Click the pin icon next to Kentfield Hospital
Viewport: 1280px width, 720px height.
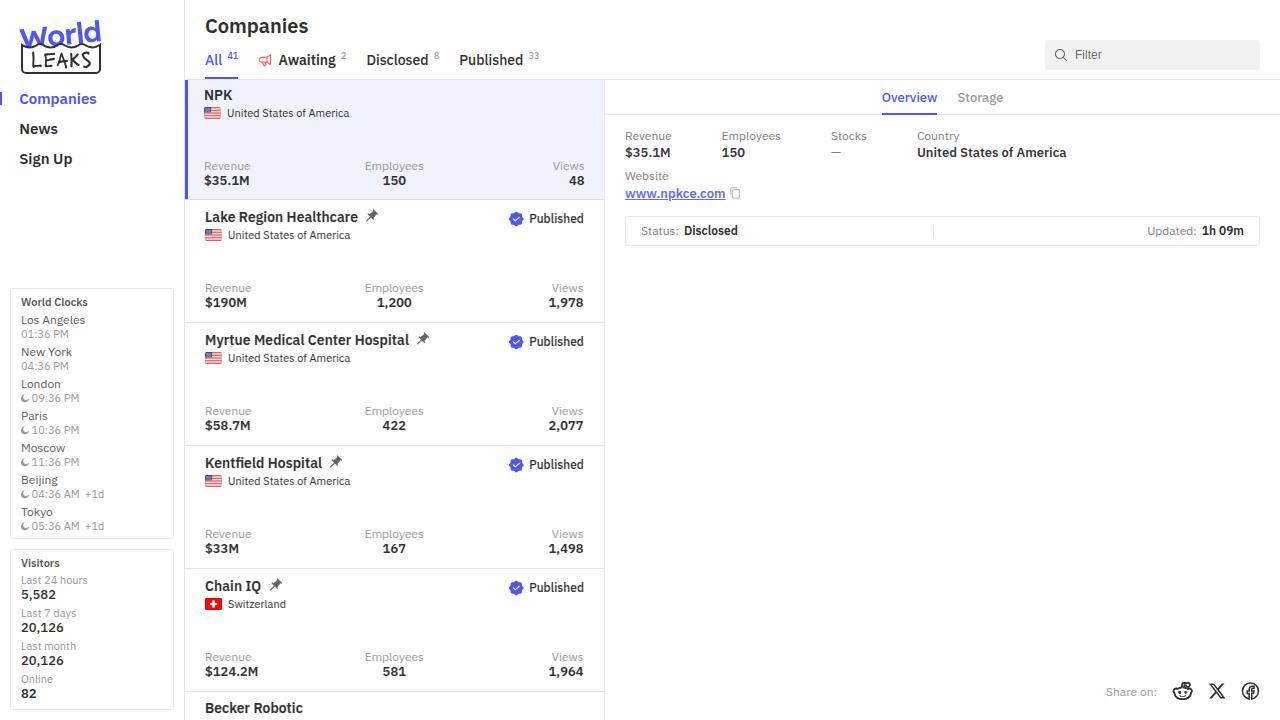click(x=336, y=462)
